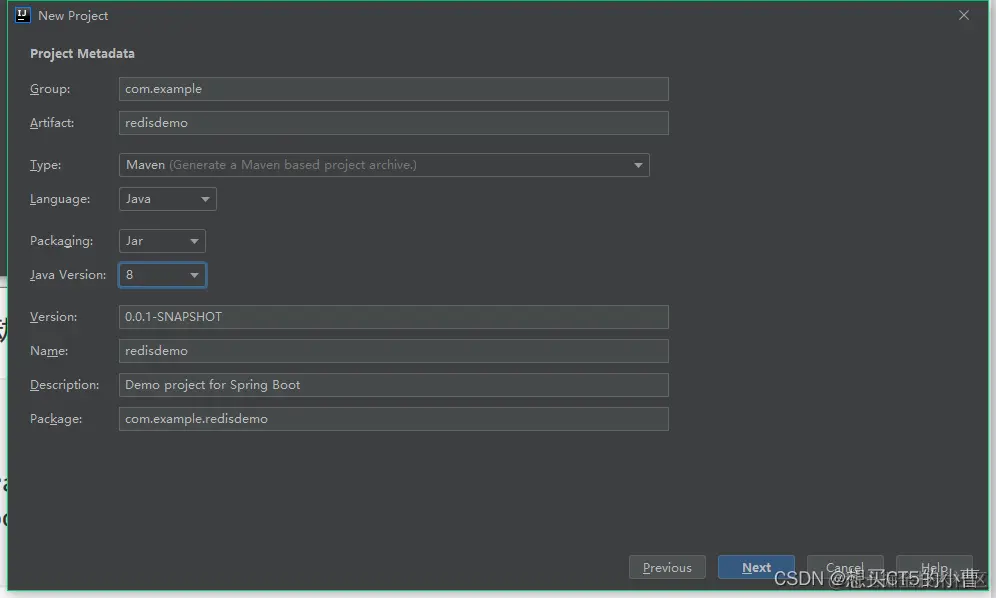The height and width of the screenshot is (598, 996).
Task: Click the IntelliJ IDEA logo icon
Action: pos(23,15)
